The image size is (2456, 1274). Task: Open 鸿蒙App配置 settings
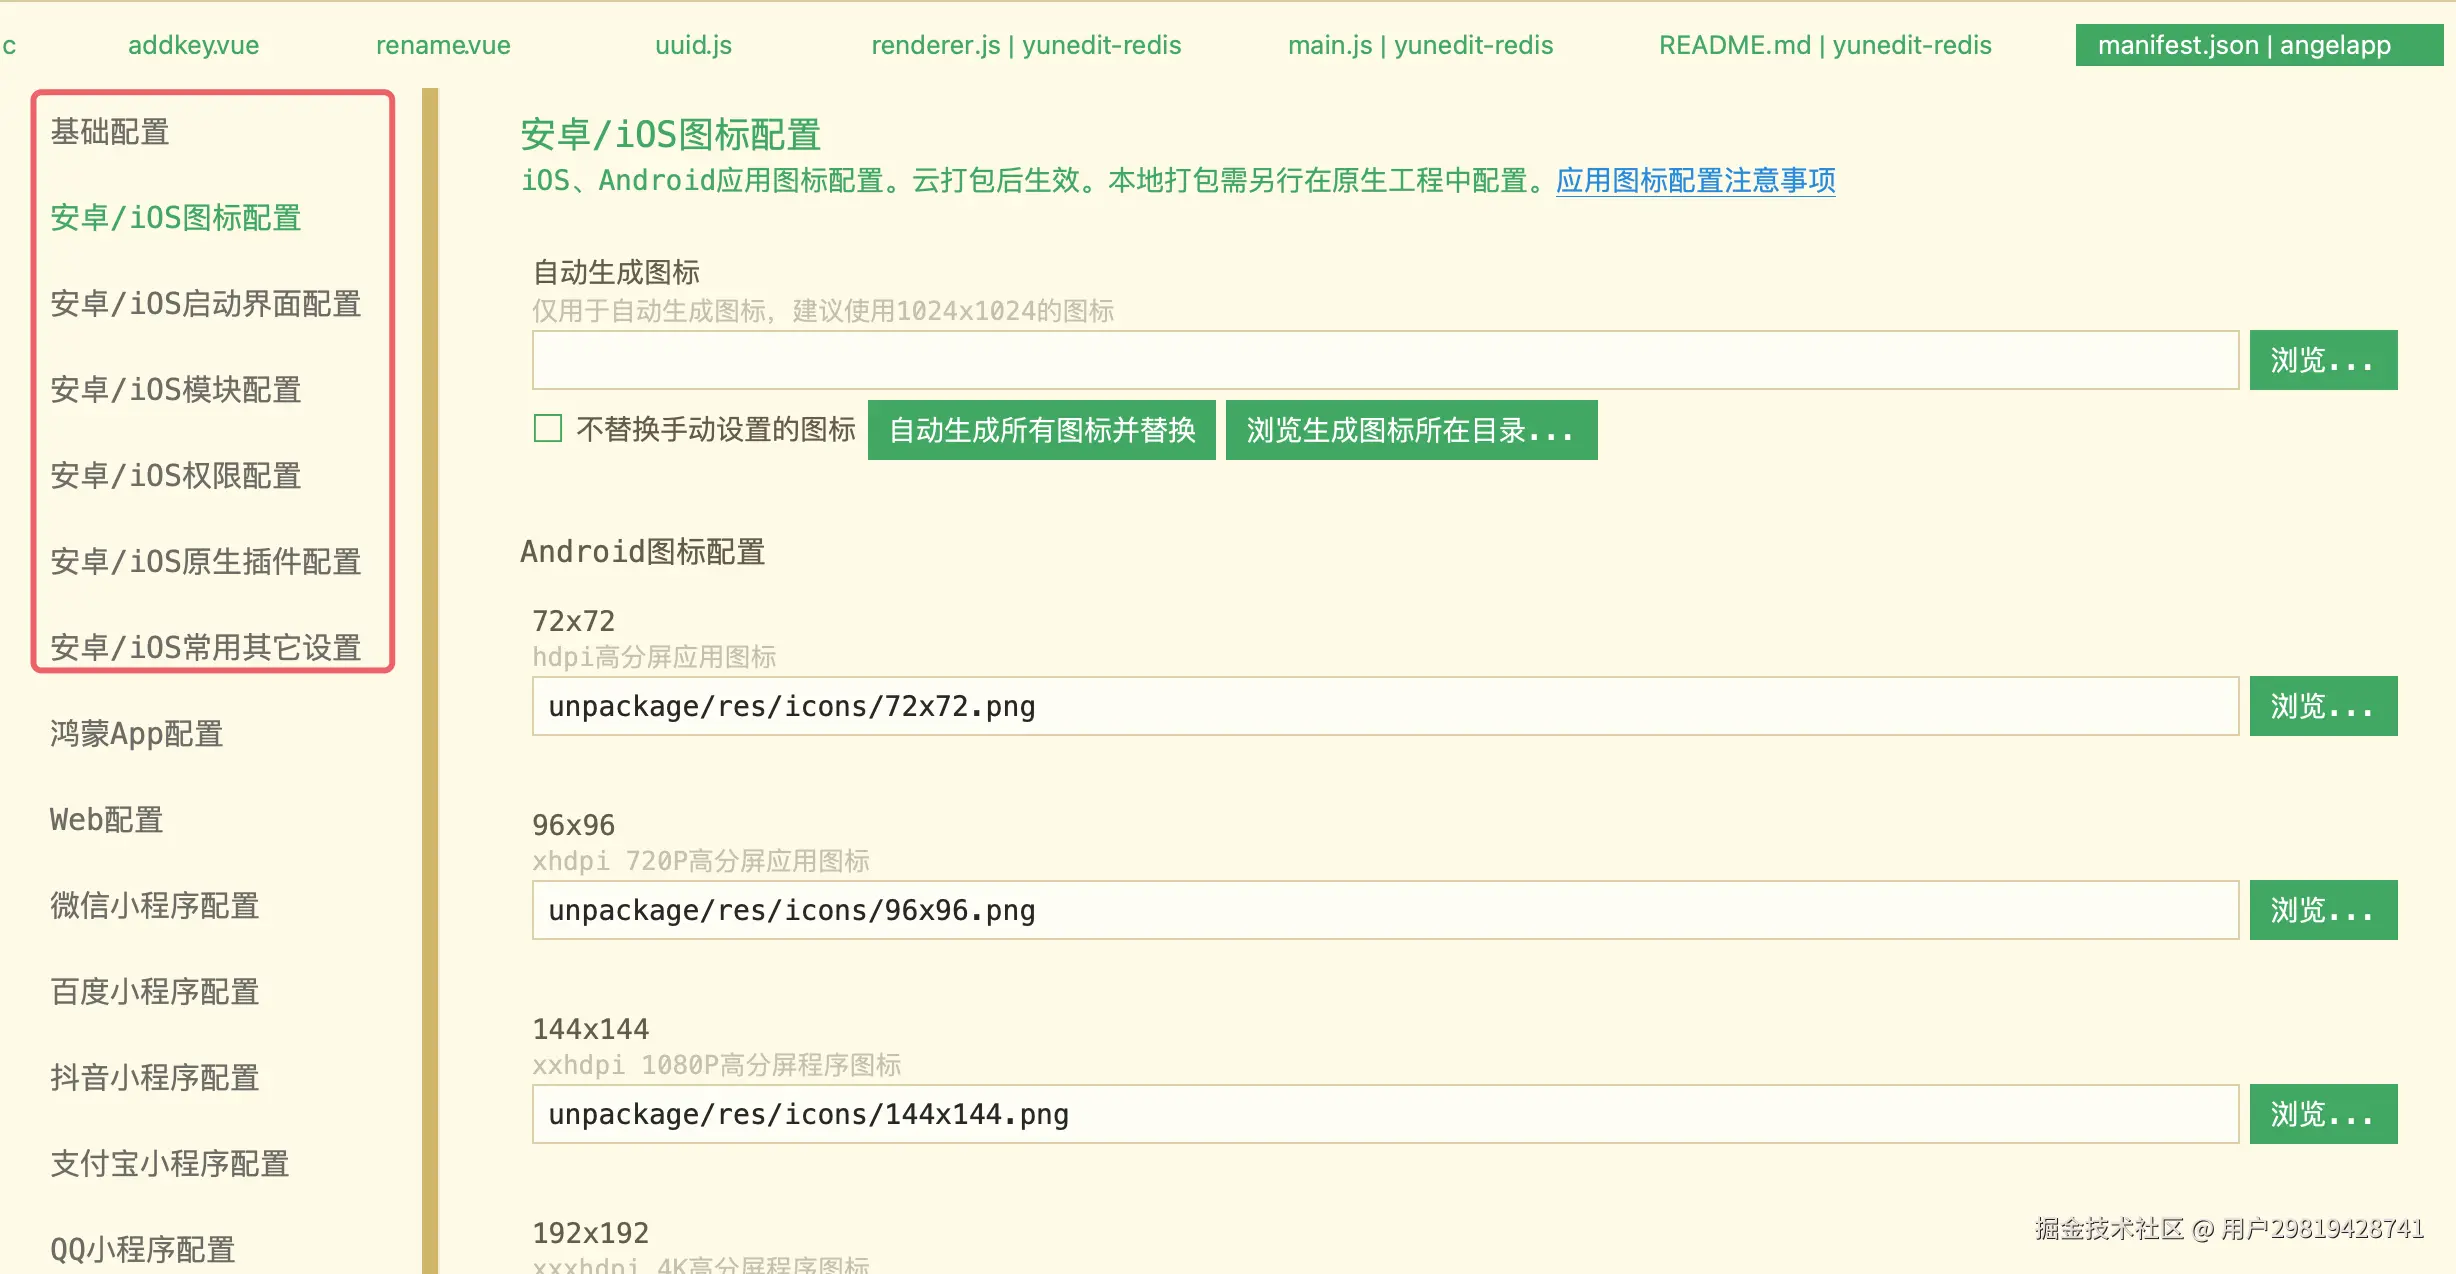click(x=137, y=733)
